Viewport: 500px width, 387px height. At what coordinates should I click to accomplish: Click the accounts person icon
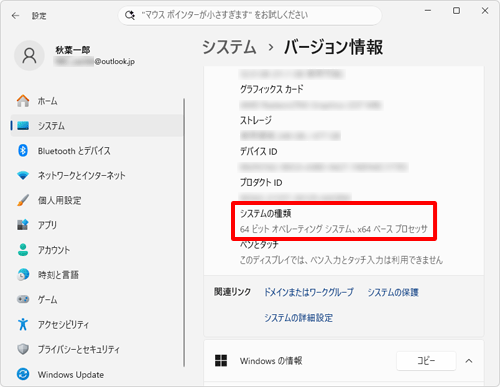point(23,250)
